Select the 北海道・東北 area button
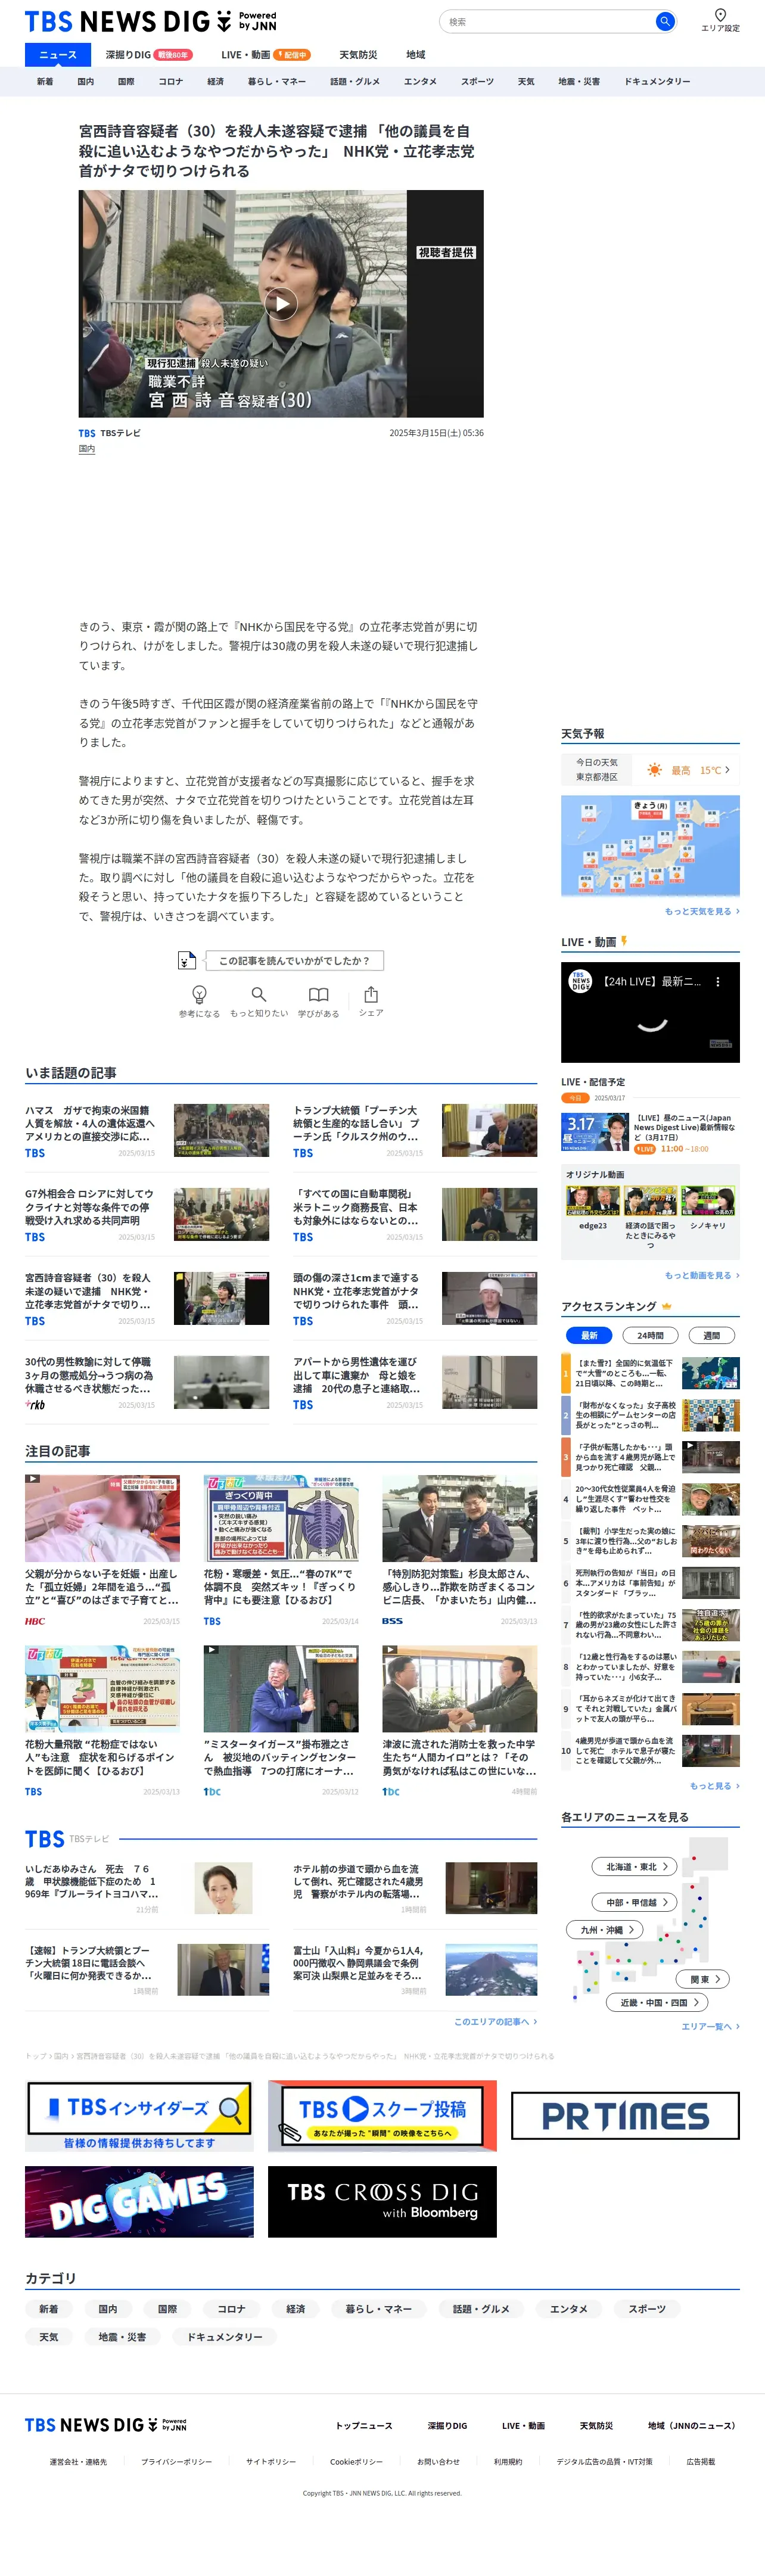 (636, 1867)
